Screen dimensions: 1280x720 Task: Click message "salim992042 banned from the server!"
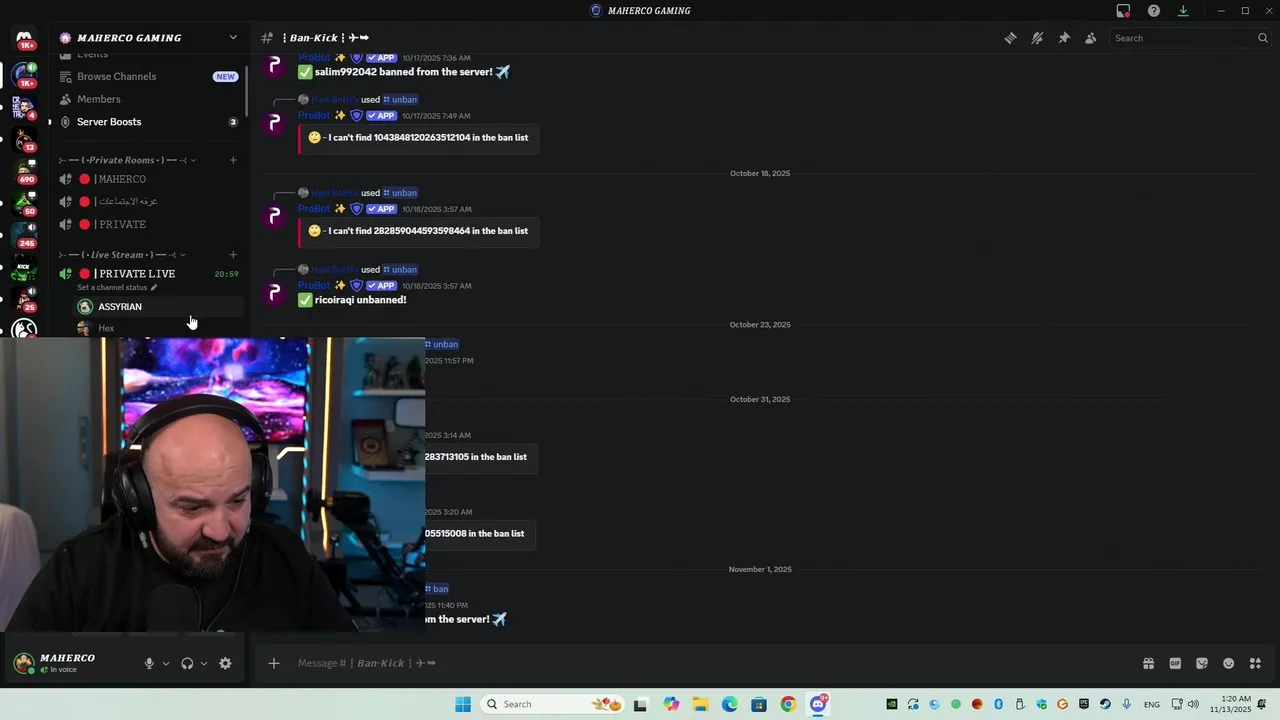[404, 72]
